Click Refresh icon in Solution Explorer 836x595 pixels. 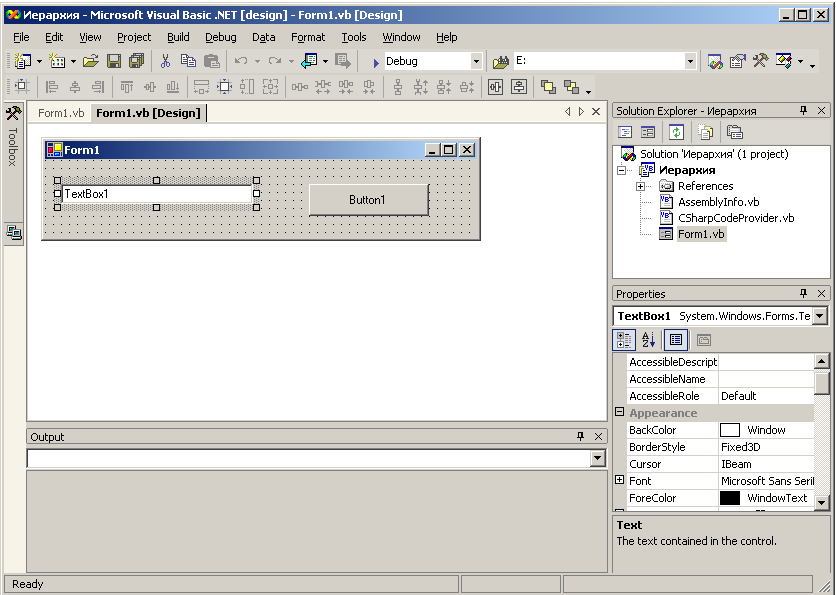click(676, 132)
